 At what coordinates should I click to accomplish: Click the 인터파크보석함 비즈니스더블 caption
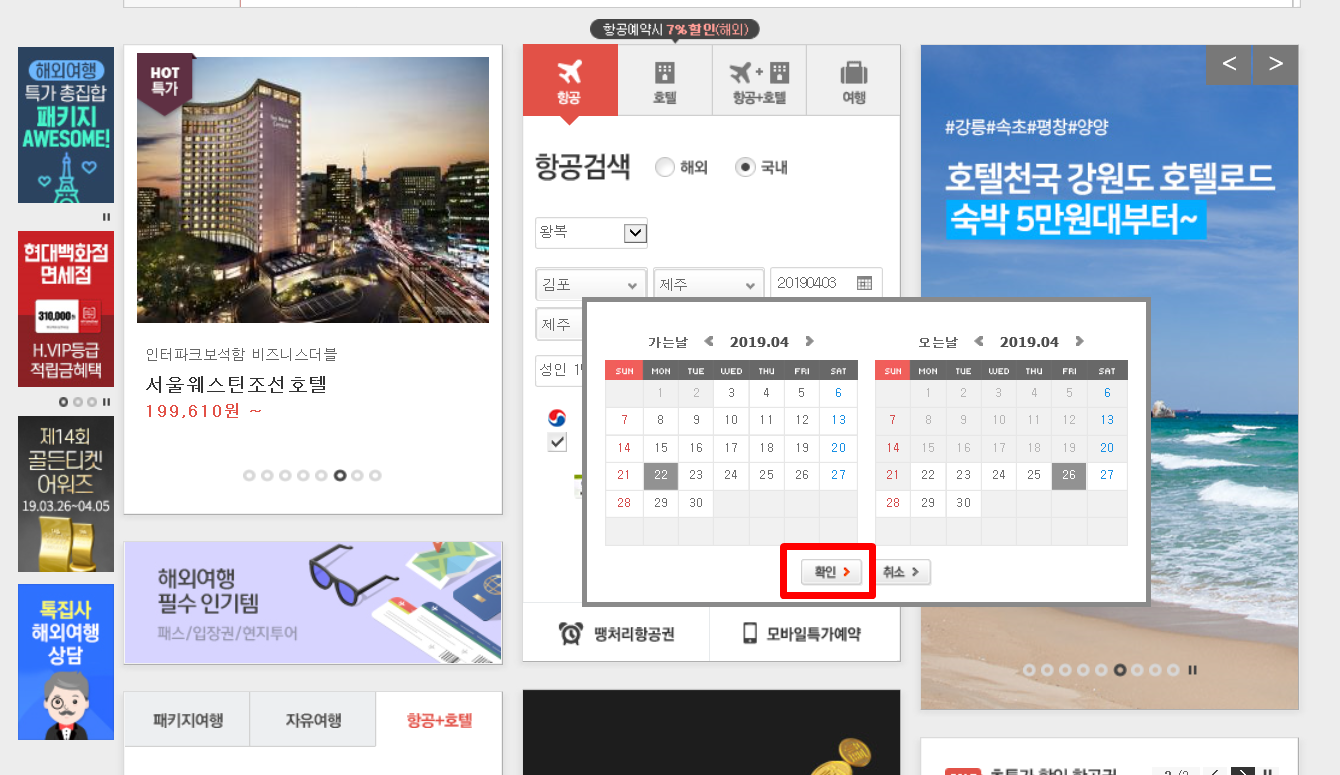[x=241, y=354]
